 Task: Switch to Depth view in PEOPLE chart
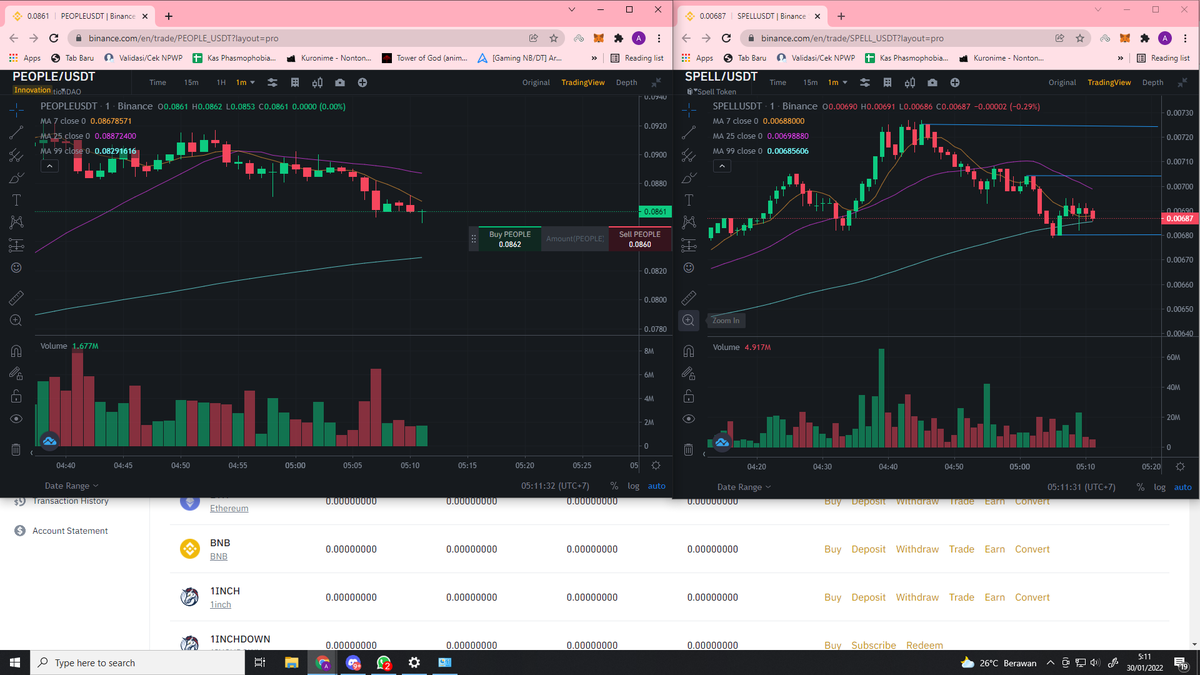pos(626,82)
